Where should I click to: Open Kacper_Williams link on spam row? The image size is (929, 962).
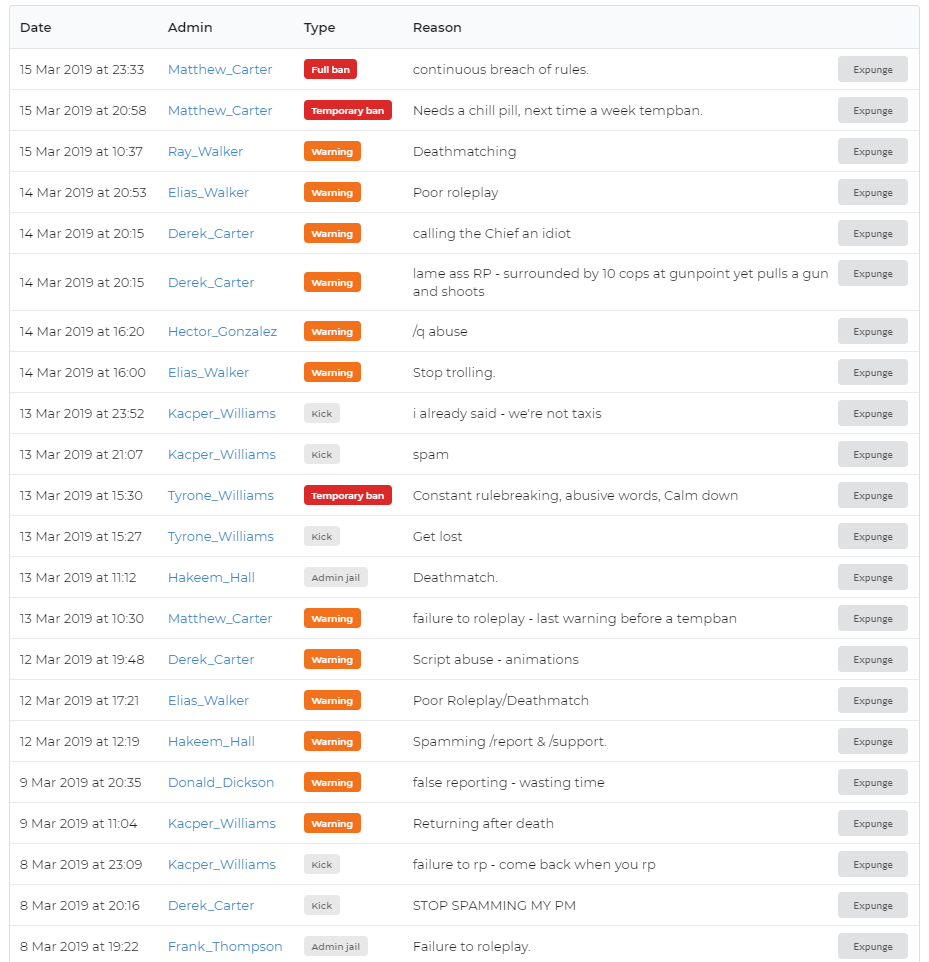[222, 455]
